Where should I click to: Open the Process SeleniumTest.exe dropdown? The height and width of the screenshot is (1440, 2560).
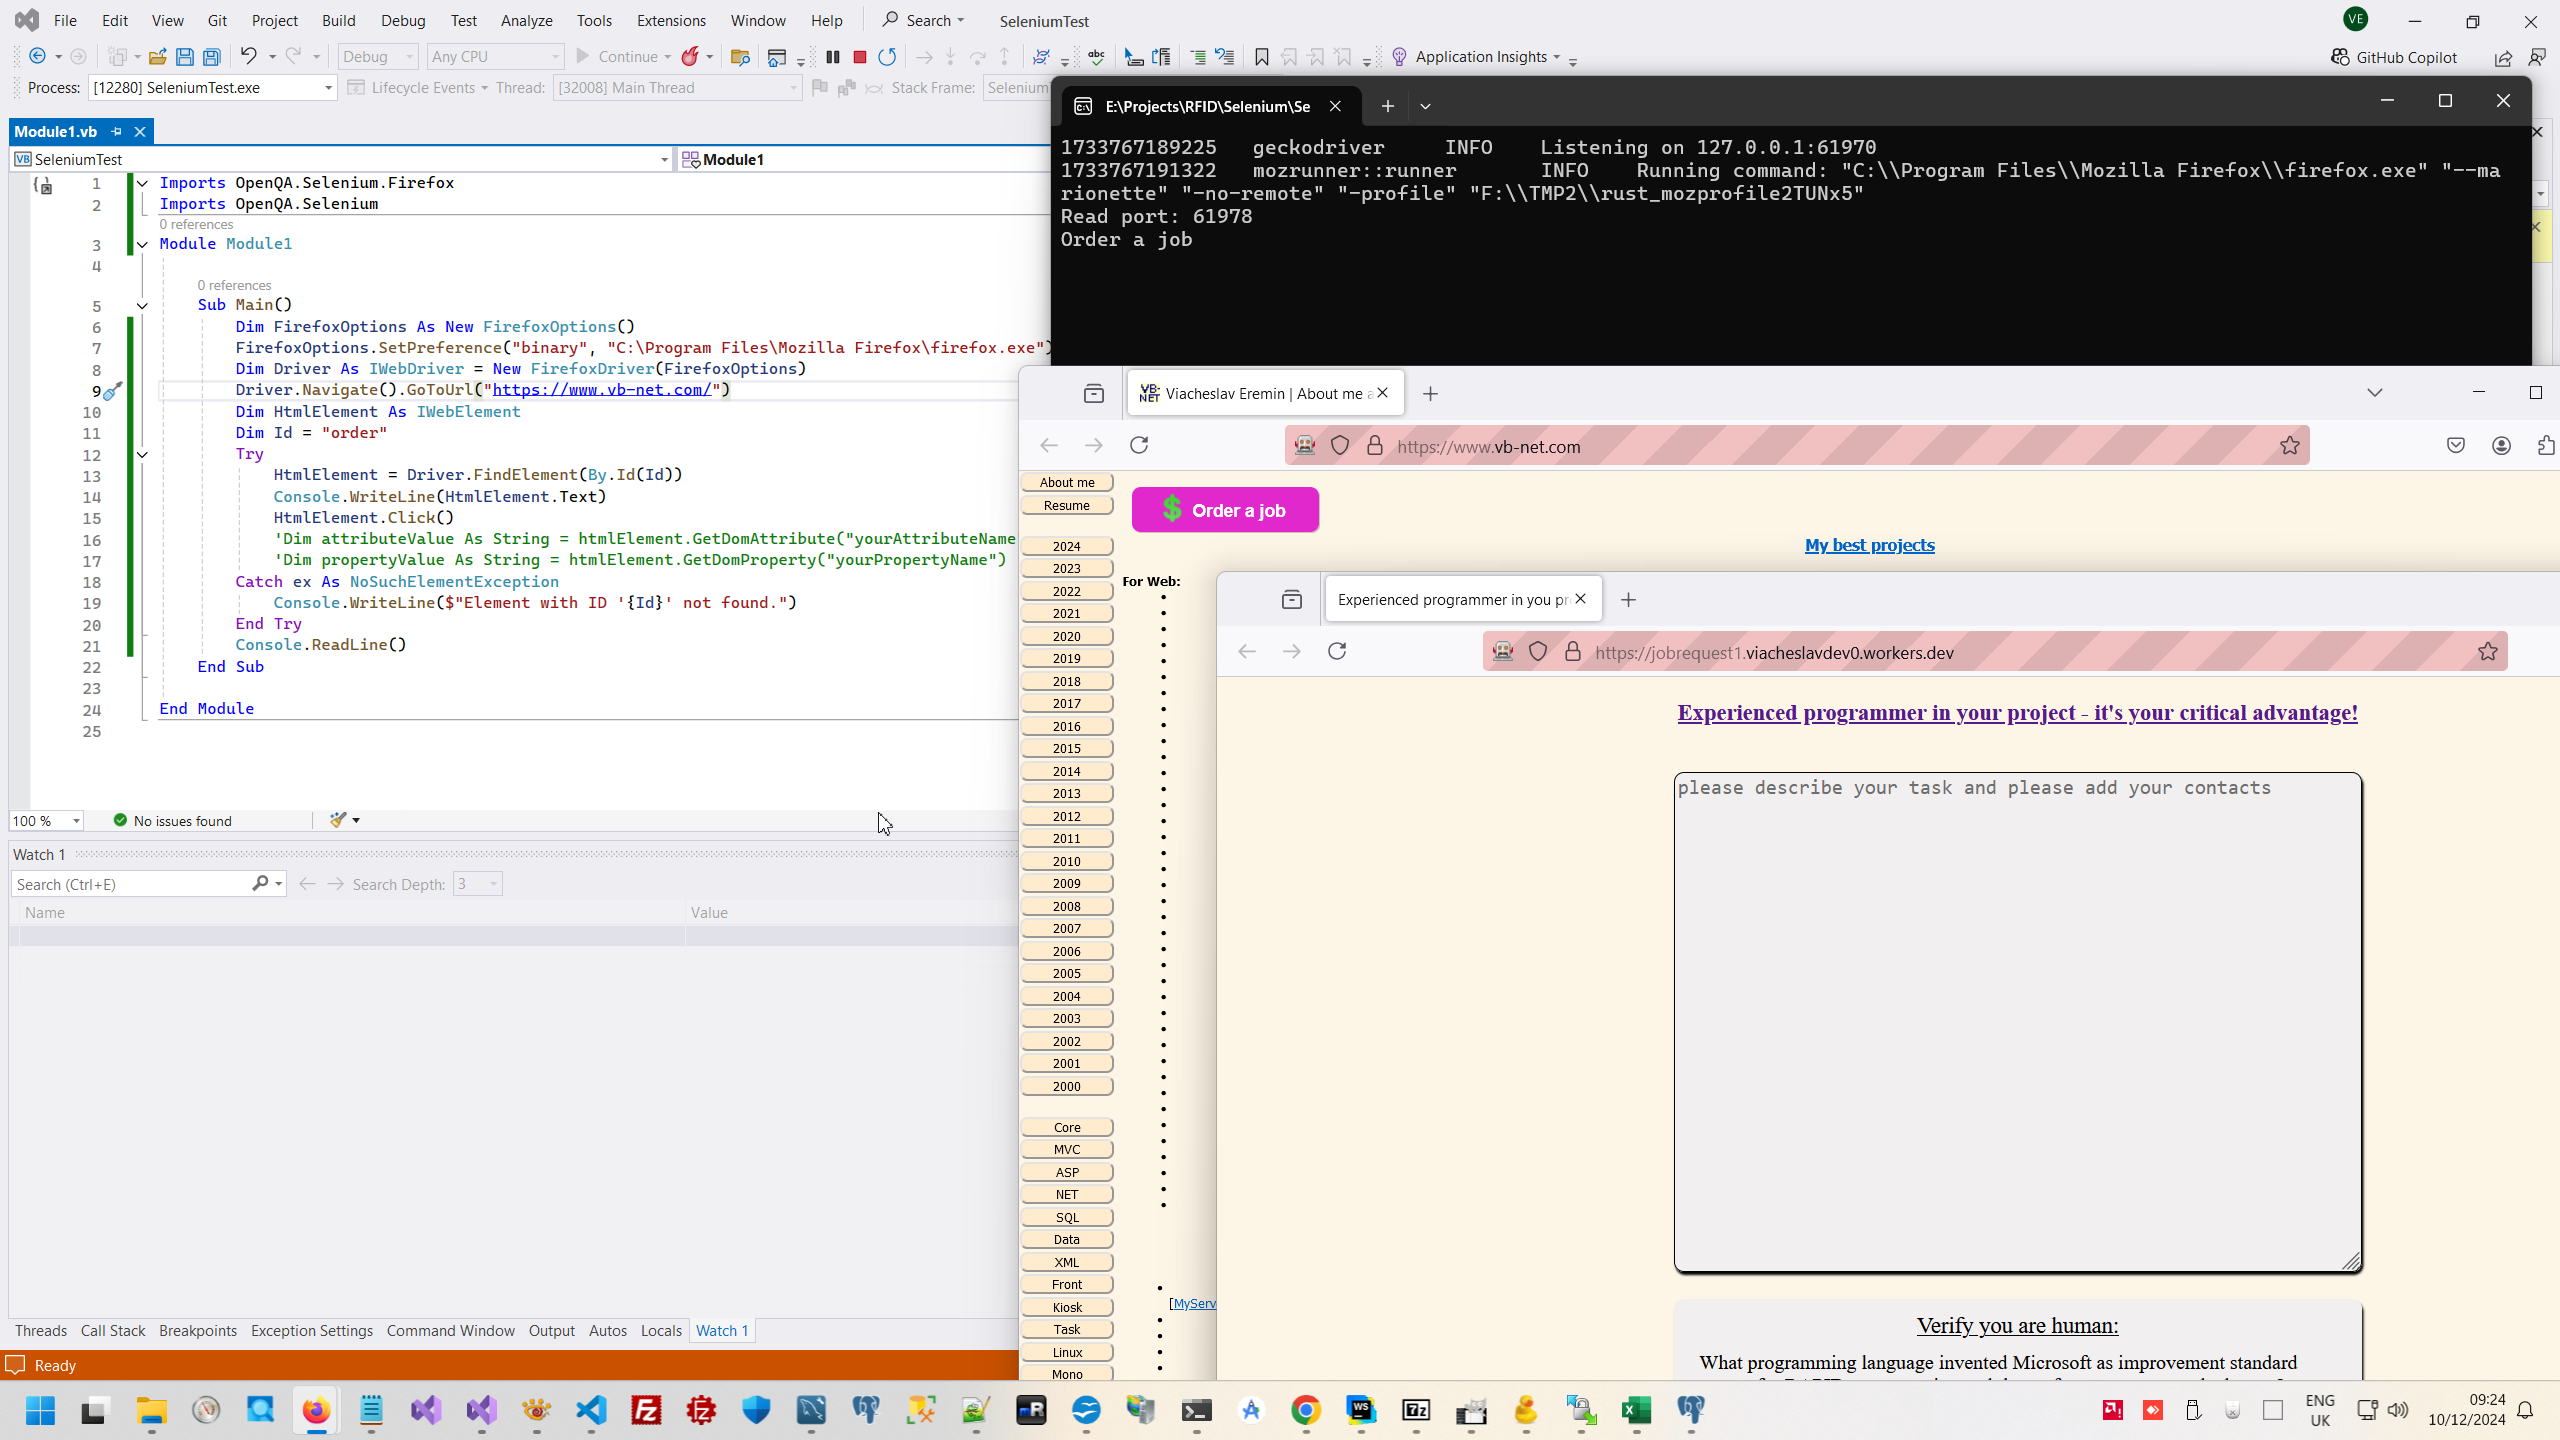click(328, 88)
